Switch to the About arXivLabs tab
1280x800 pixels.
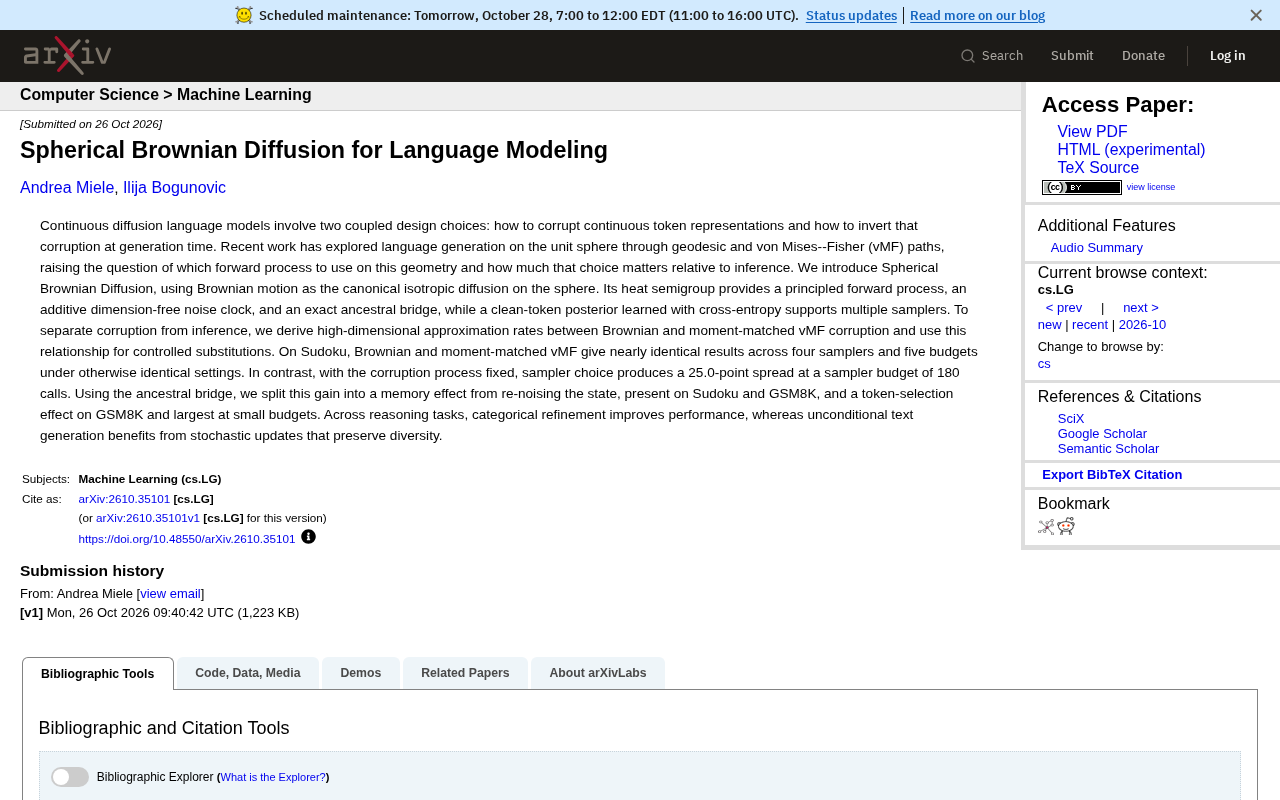click(x=598, y=673)
